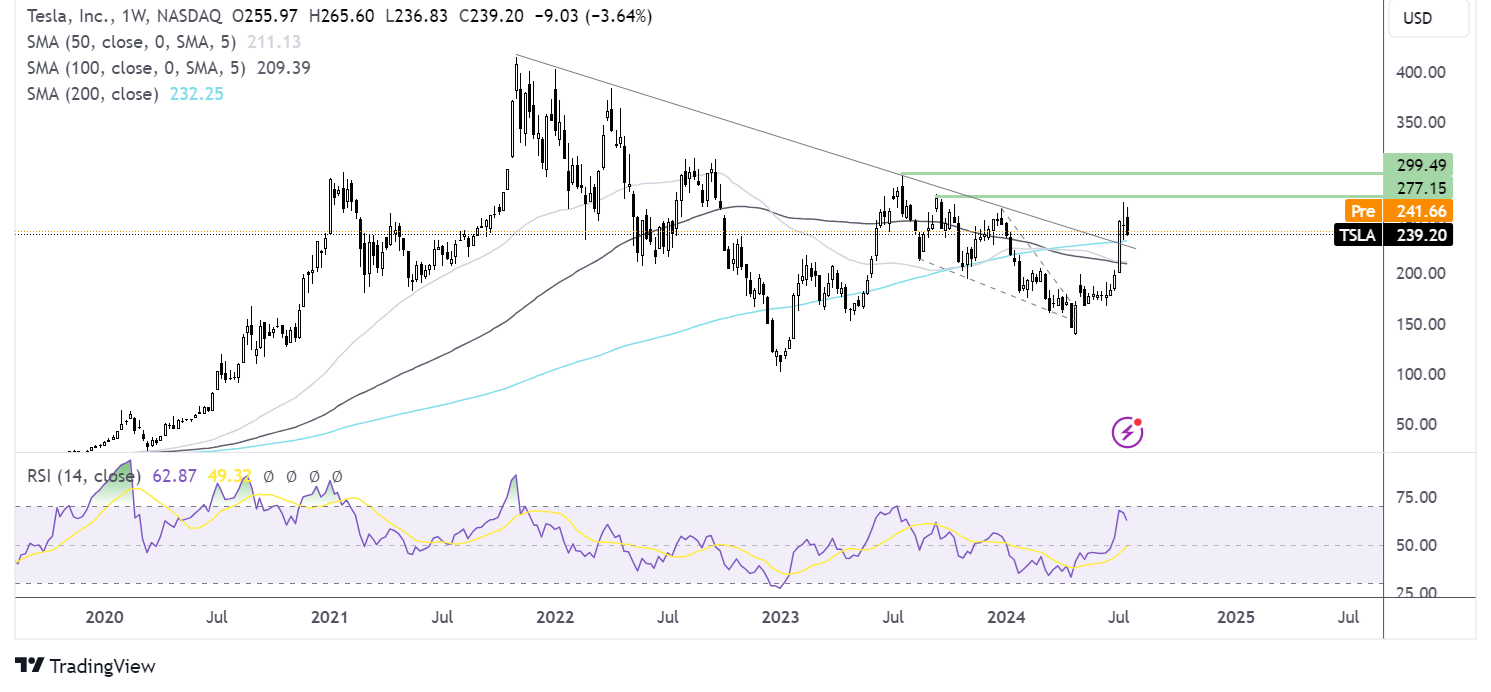Click the 350.00 price axis label
Image resolution: width=1491 pixels, height=692 pixels.
point(1420,123)
